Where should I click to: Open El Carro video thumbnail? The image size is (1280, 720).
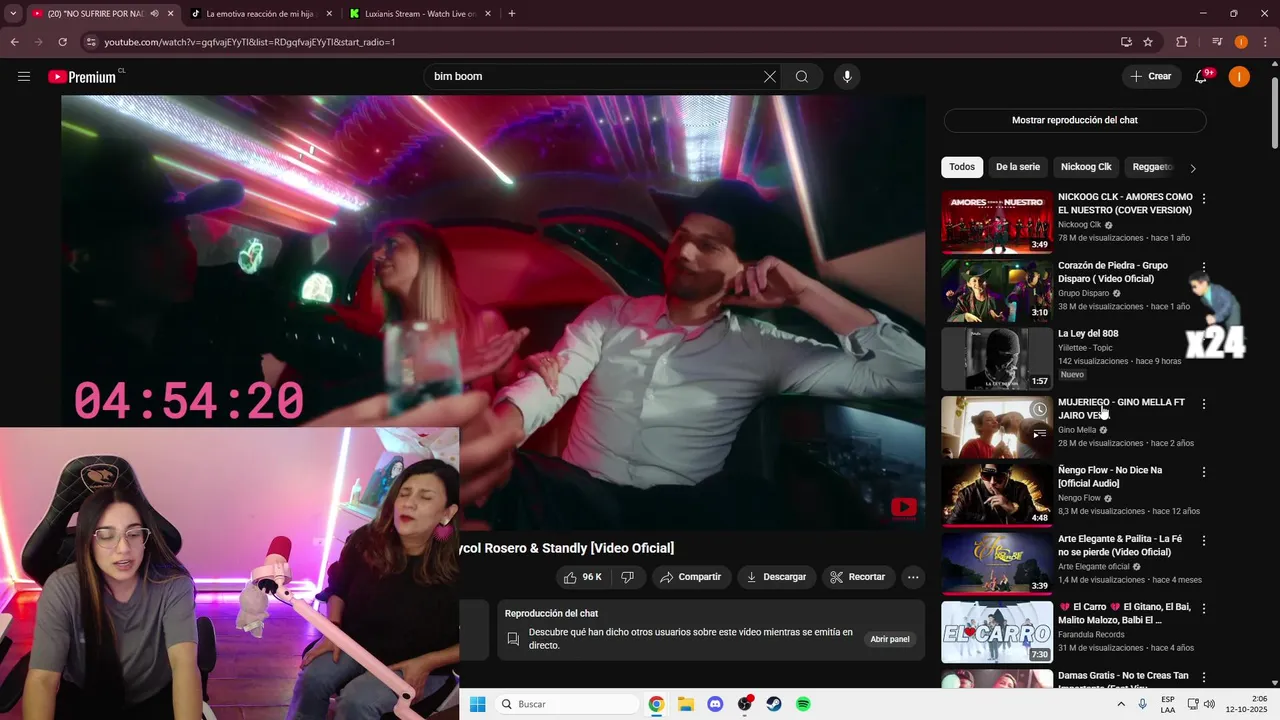(997, 632)
